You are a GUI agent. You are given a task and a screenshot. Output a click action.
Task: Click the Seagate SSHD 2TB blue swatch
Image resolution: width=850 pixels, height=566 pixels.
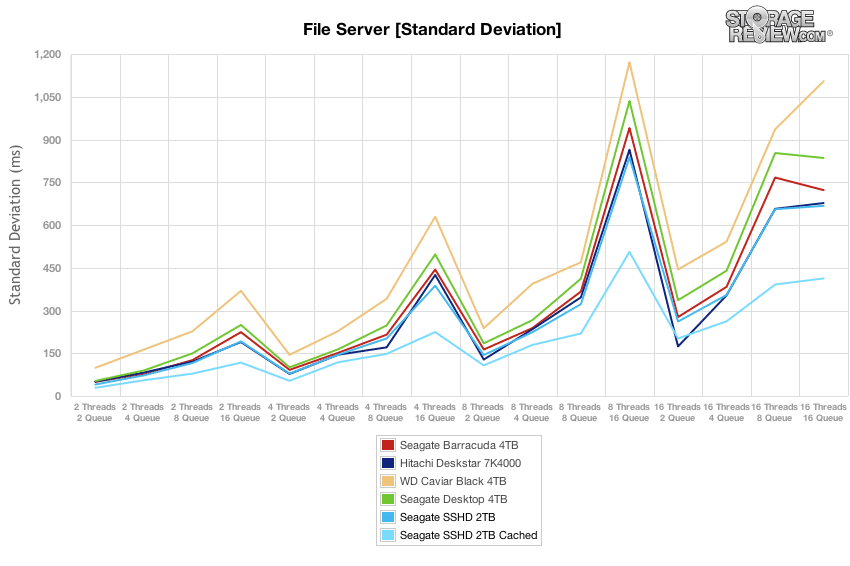click(388, 517)
